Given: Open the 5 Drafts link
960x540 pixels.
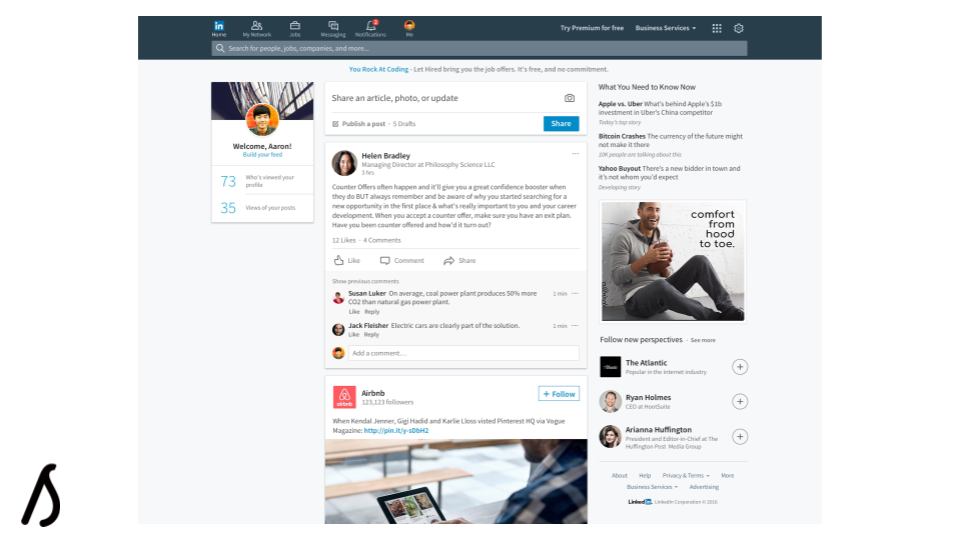Looking at the screenshot, I should click(x=404, y=124).
